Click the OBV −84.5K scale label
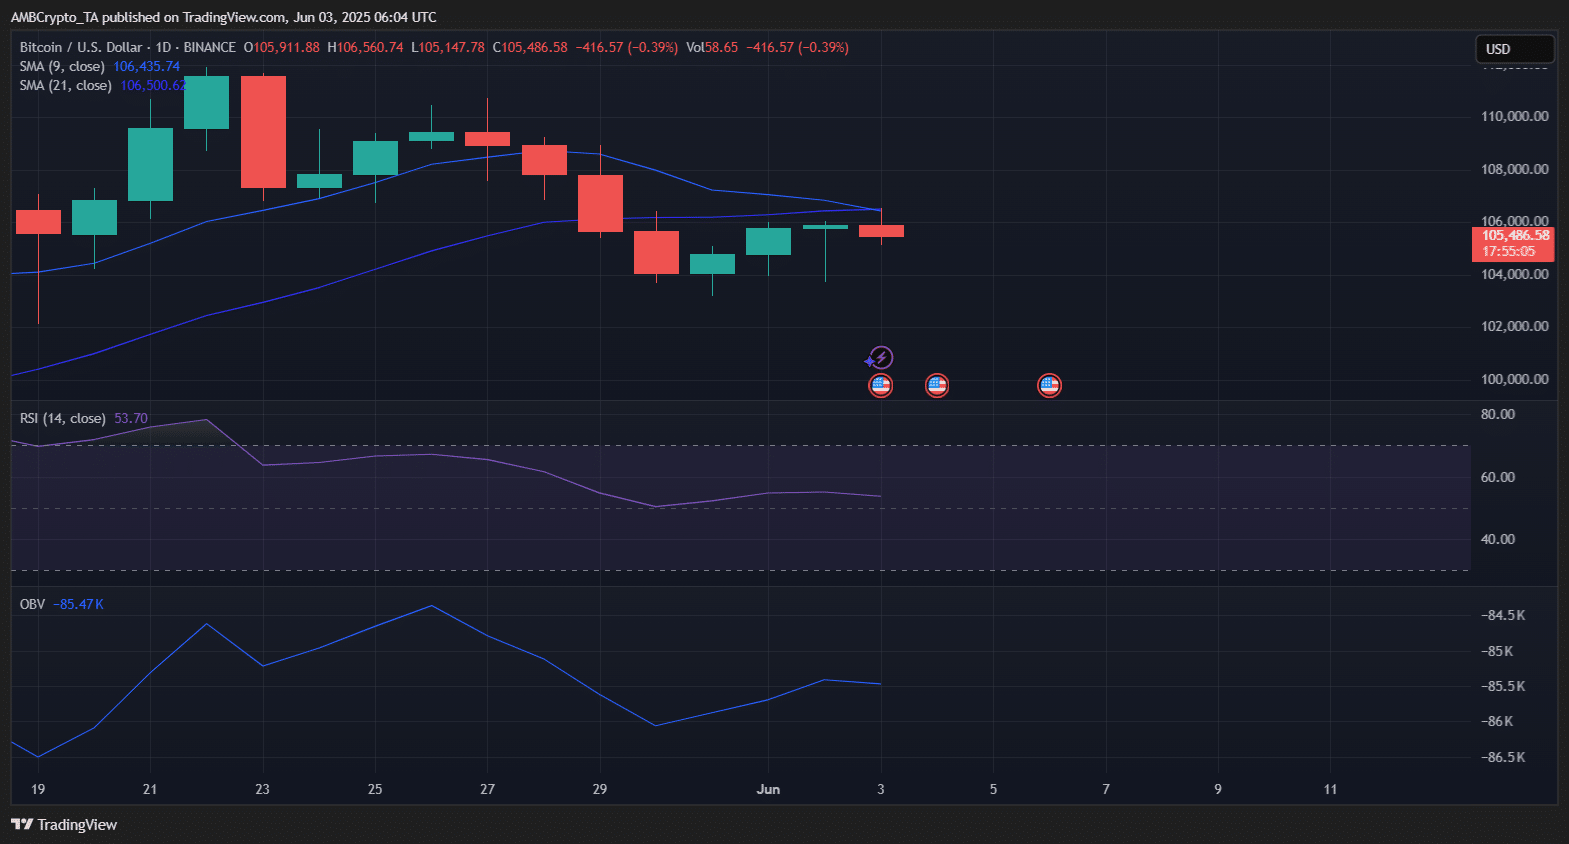This screenshot has width=1569, height=844. pyautogui.click(x=1503, y=615)
